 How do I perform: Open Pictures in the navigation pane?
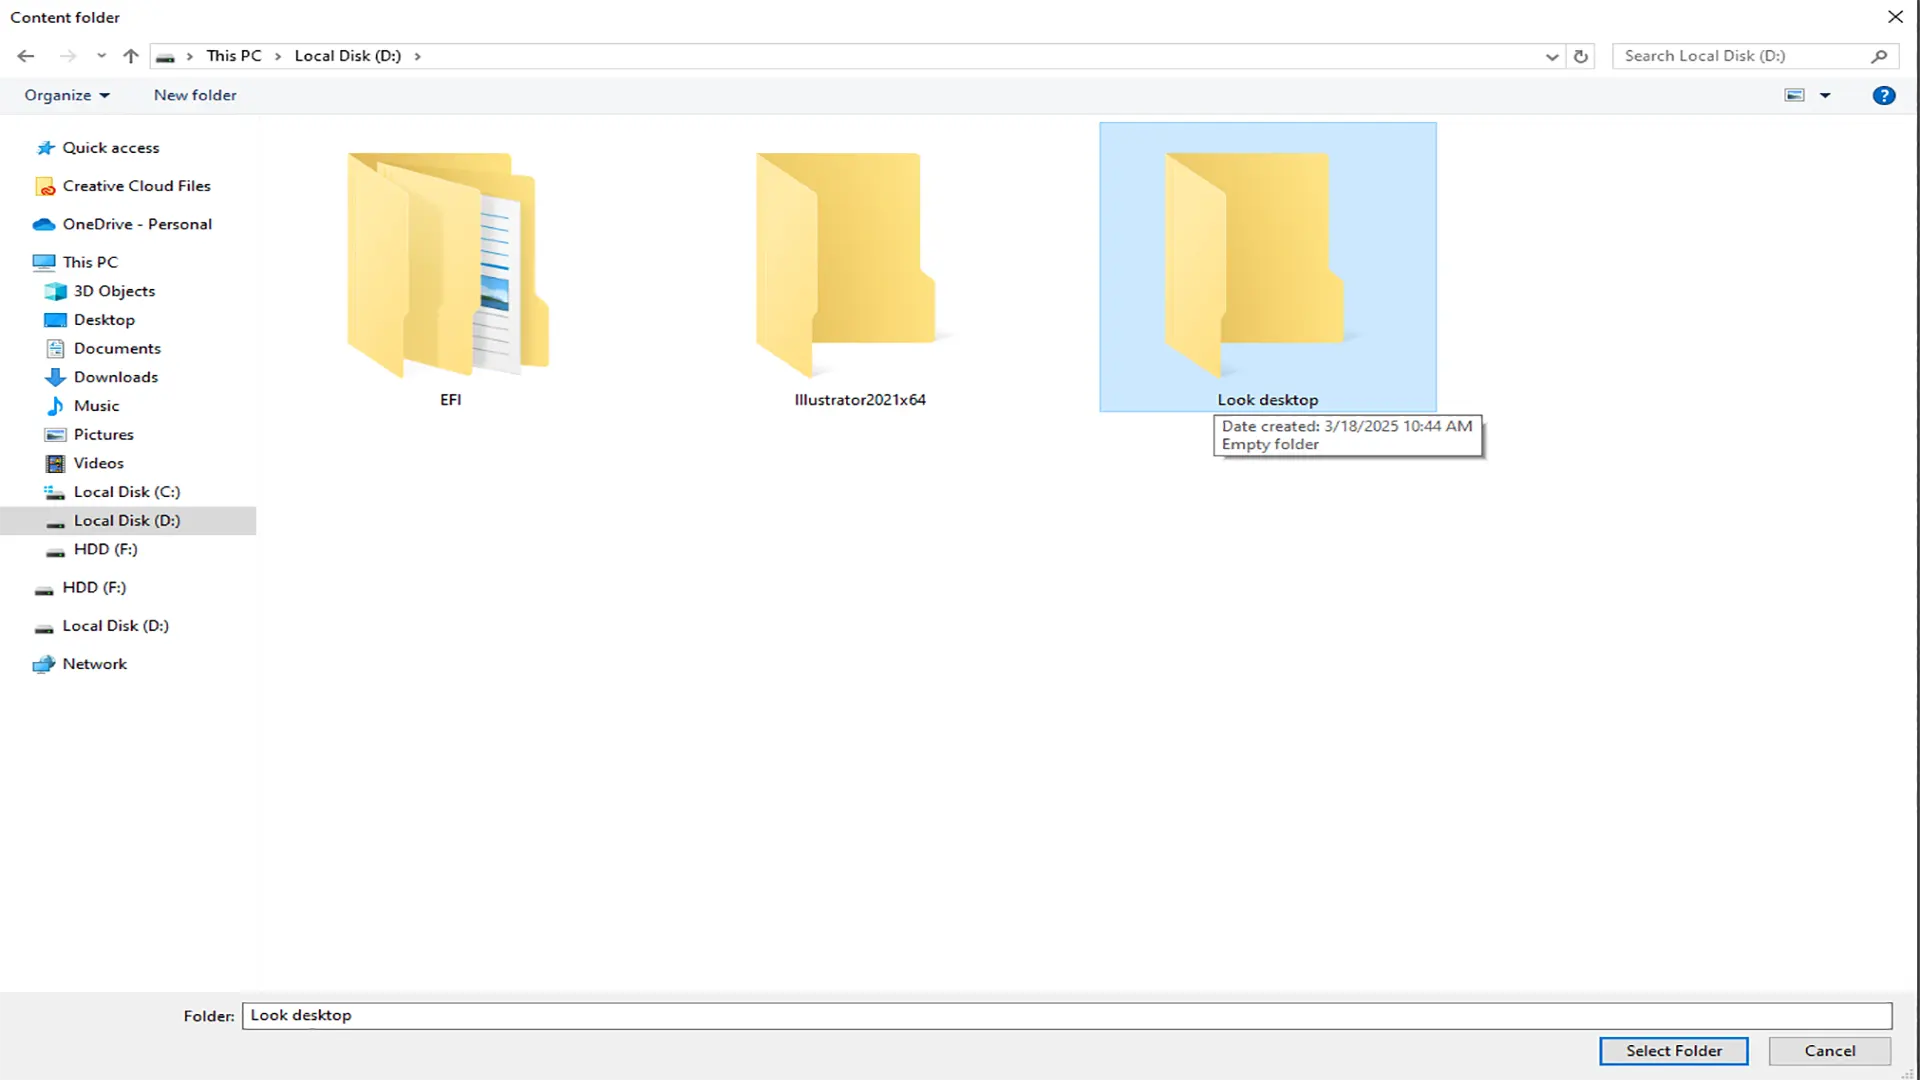(103, 435)
